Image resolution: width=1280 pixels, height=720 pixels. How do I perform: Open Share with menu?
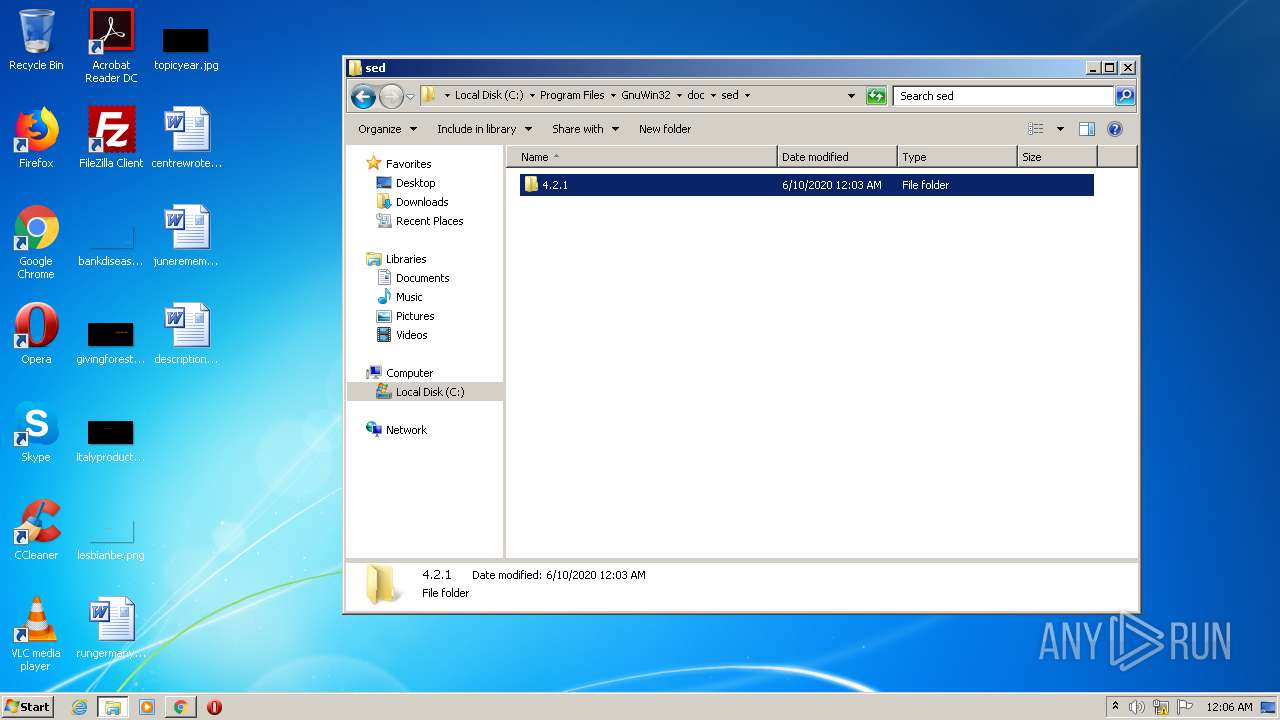pyautogui.click(x=585, y=129)
